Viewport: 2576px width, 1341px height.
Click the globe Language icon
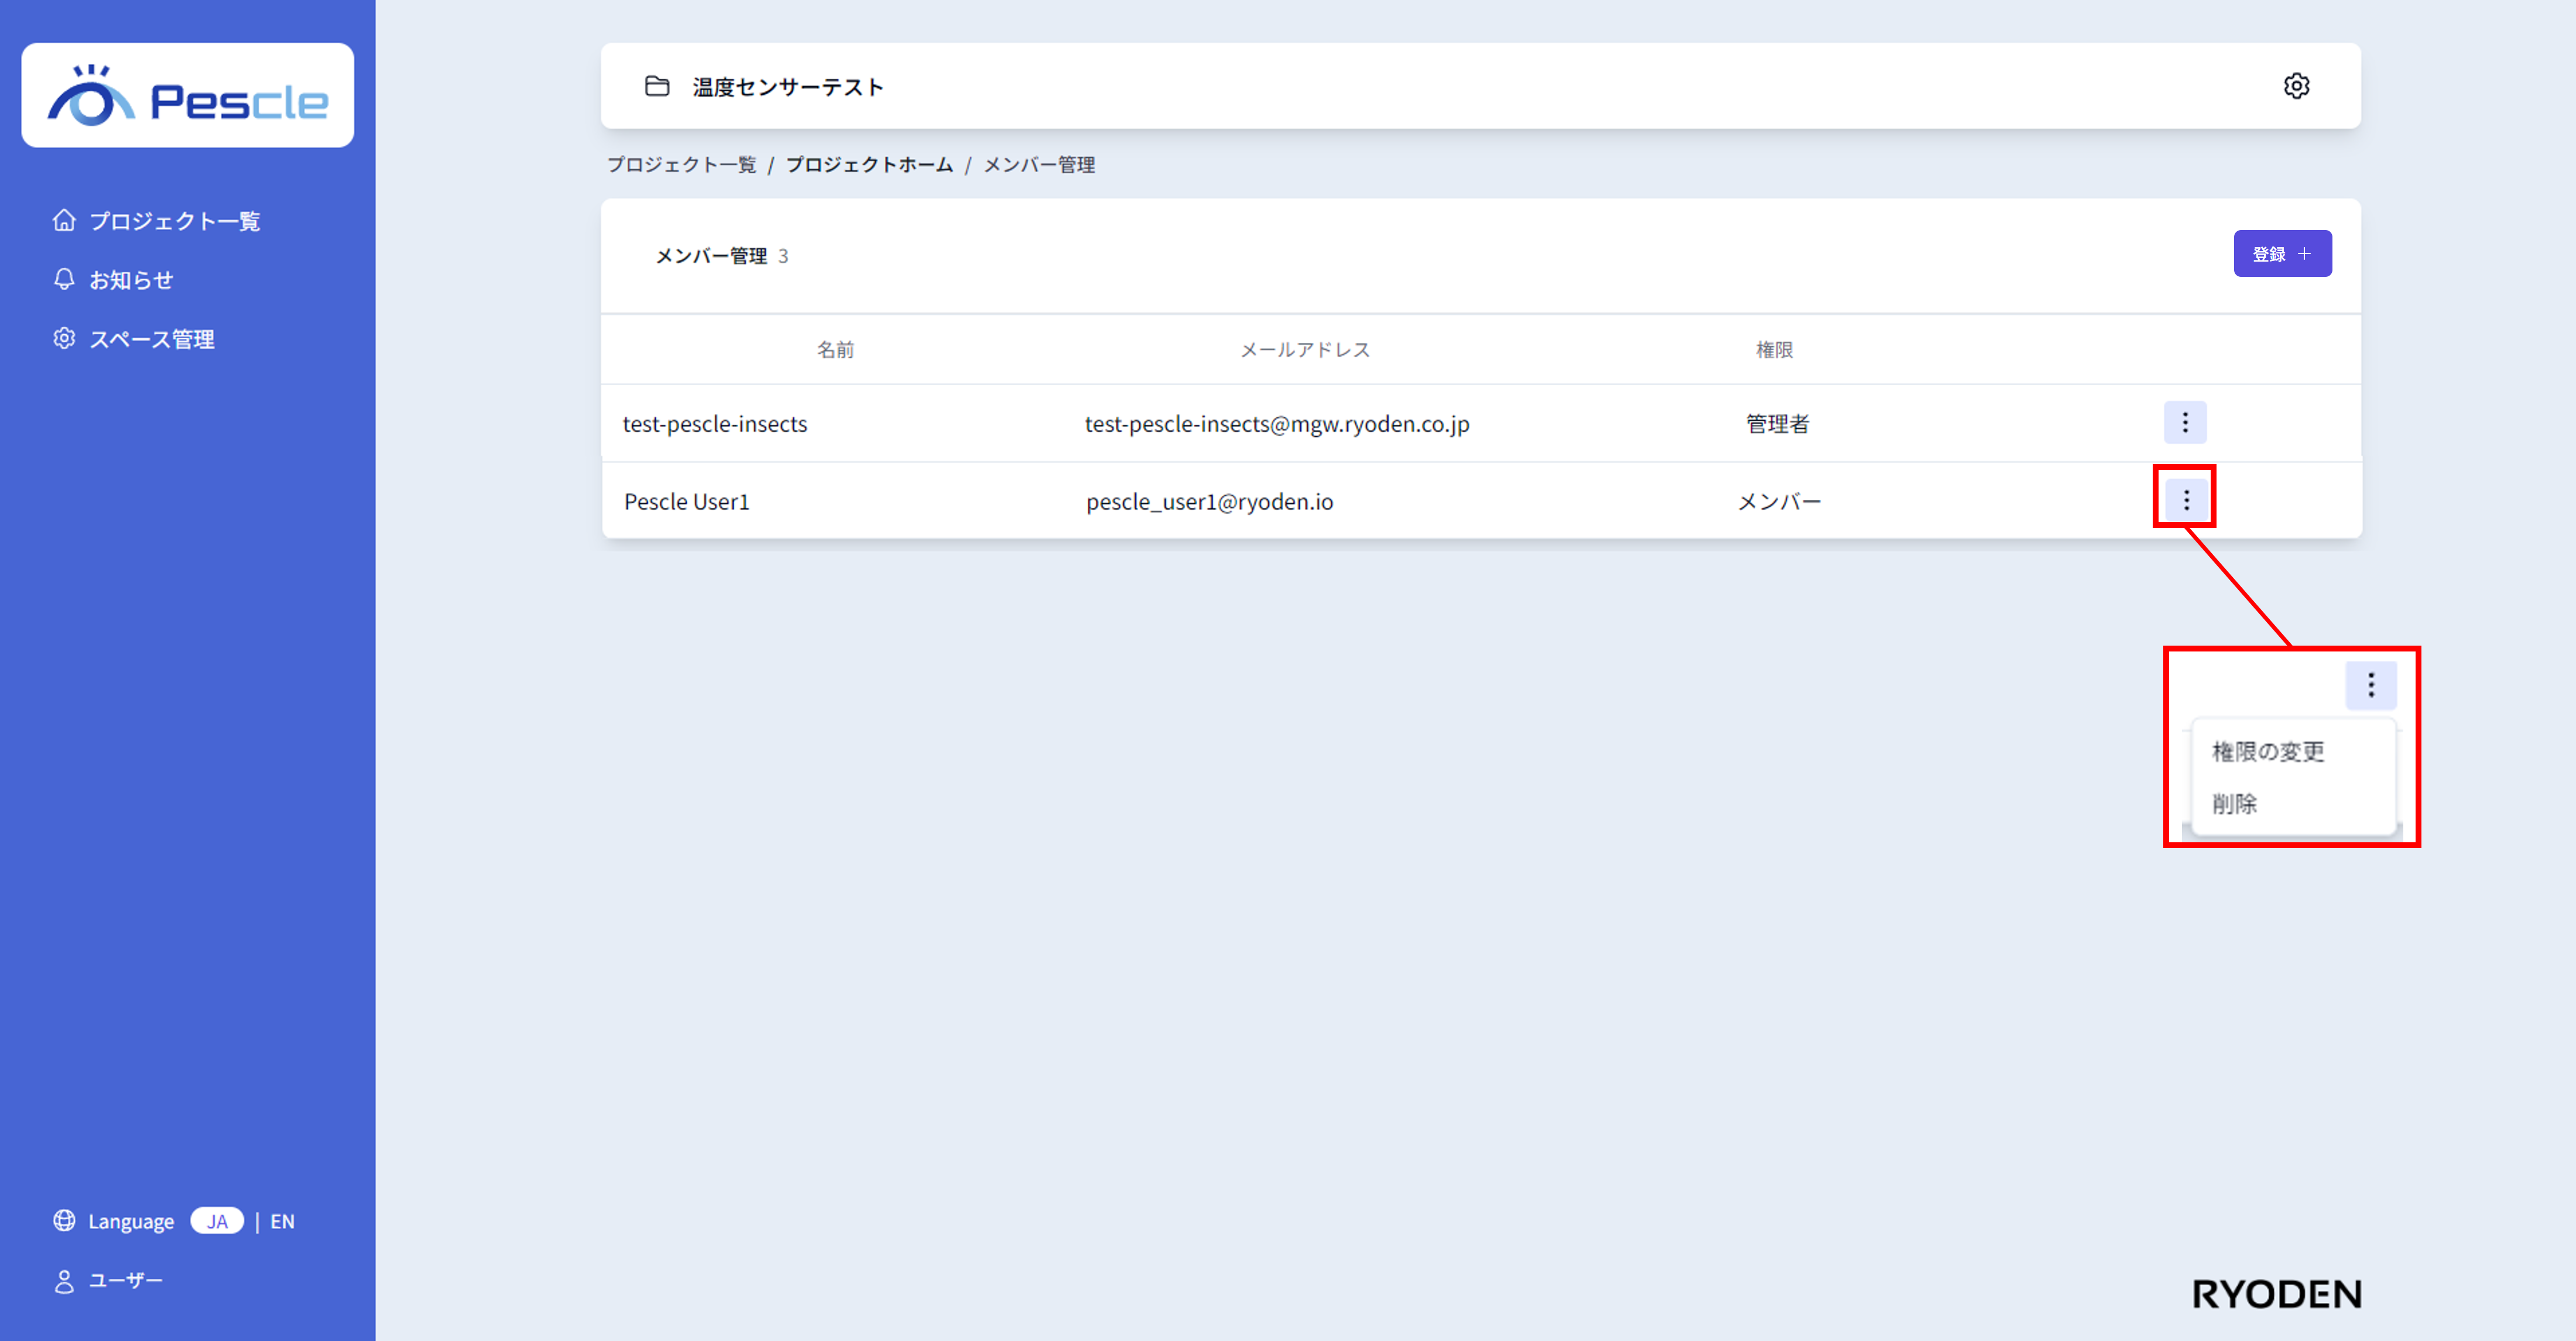(x=64, y=1220)
